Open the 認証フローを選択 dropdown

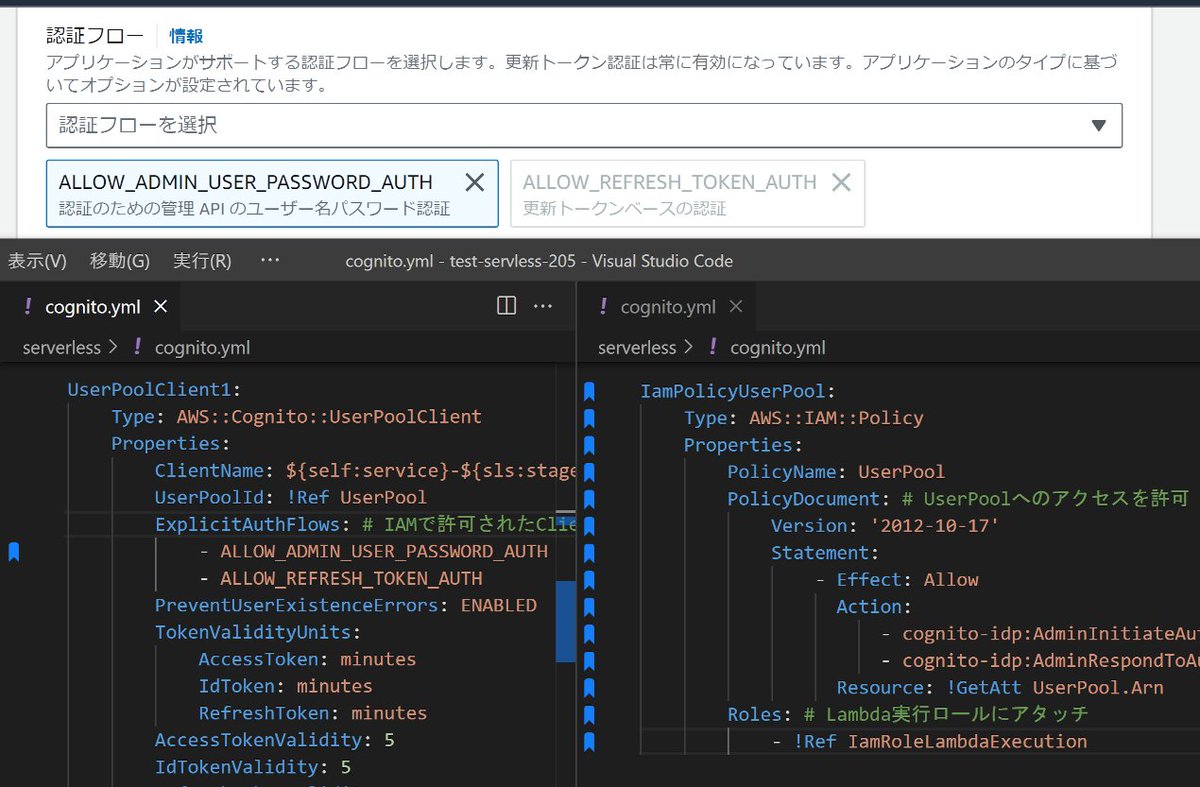pyautogui.click(x=584, y=126)
